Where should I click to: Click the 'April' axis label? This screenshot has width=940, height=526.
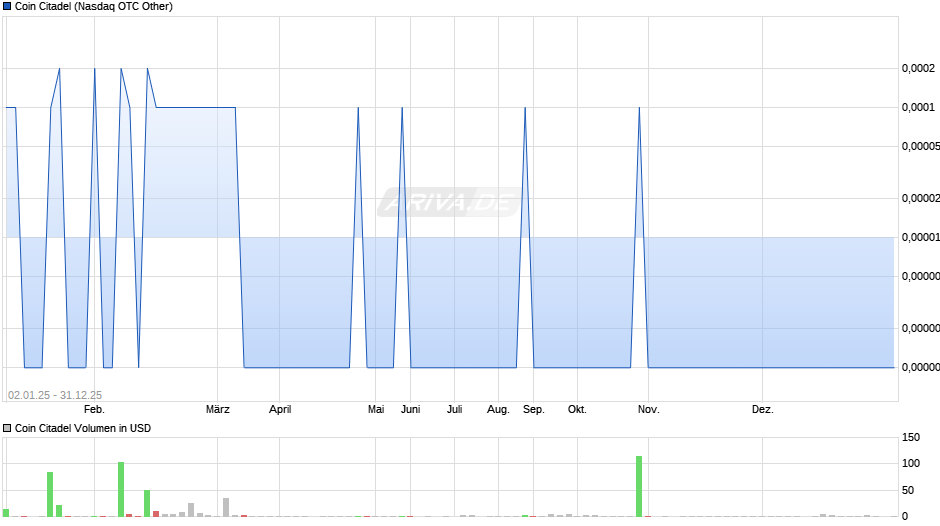(280, 410)
